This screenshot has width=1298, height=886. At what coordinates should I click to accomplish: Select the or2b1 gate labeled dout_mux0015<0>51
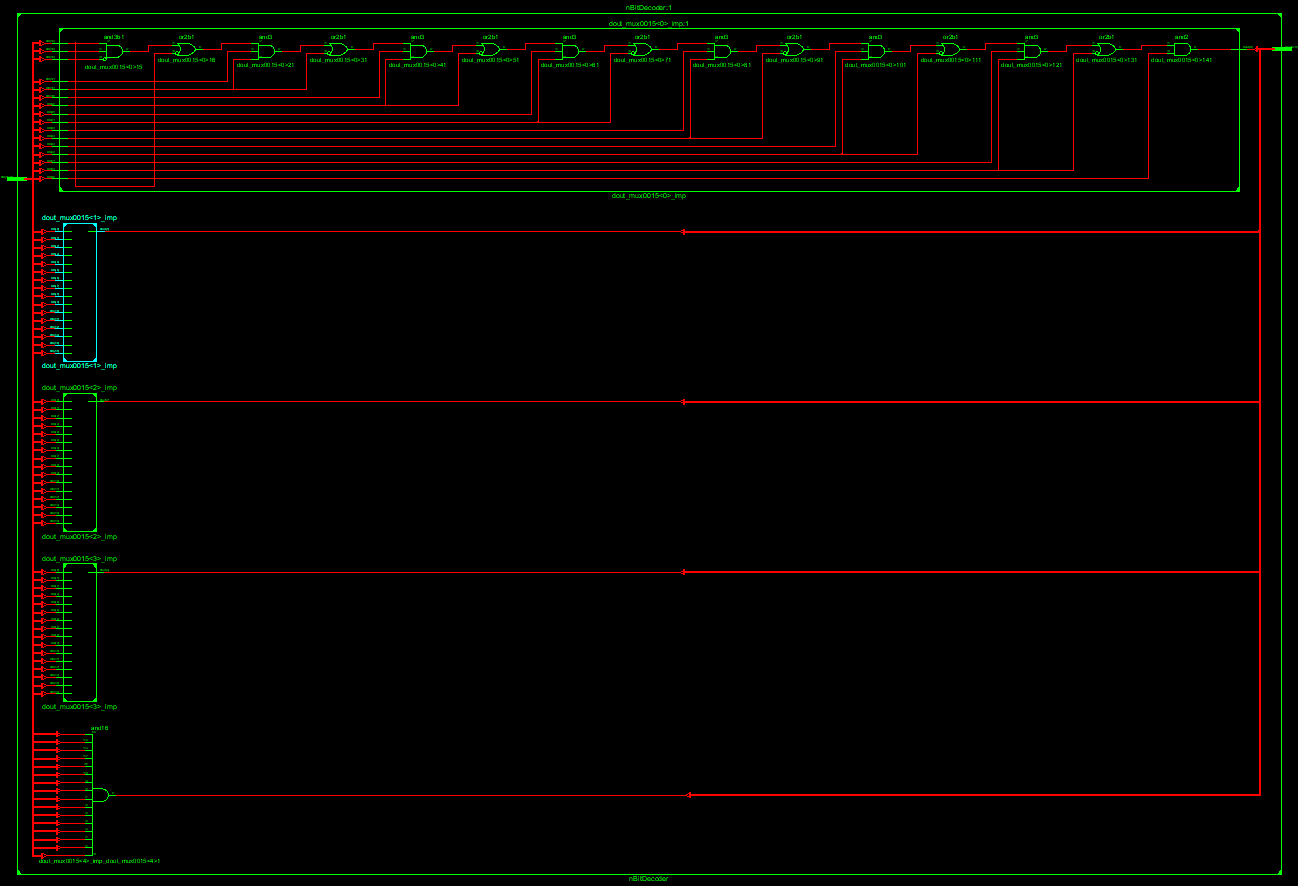(x=491, y=49)
